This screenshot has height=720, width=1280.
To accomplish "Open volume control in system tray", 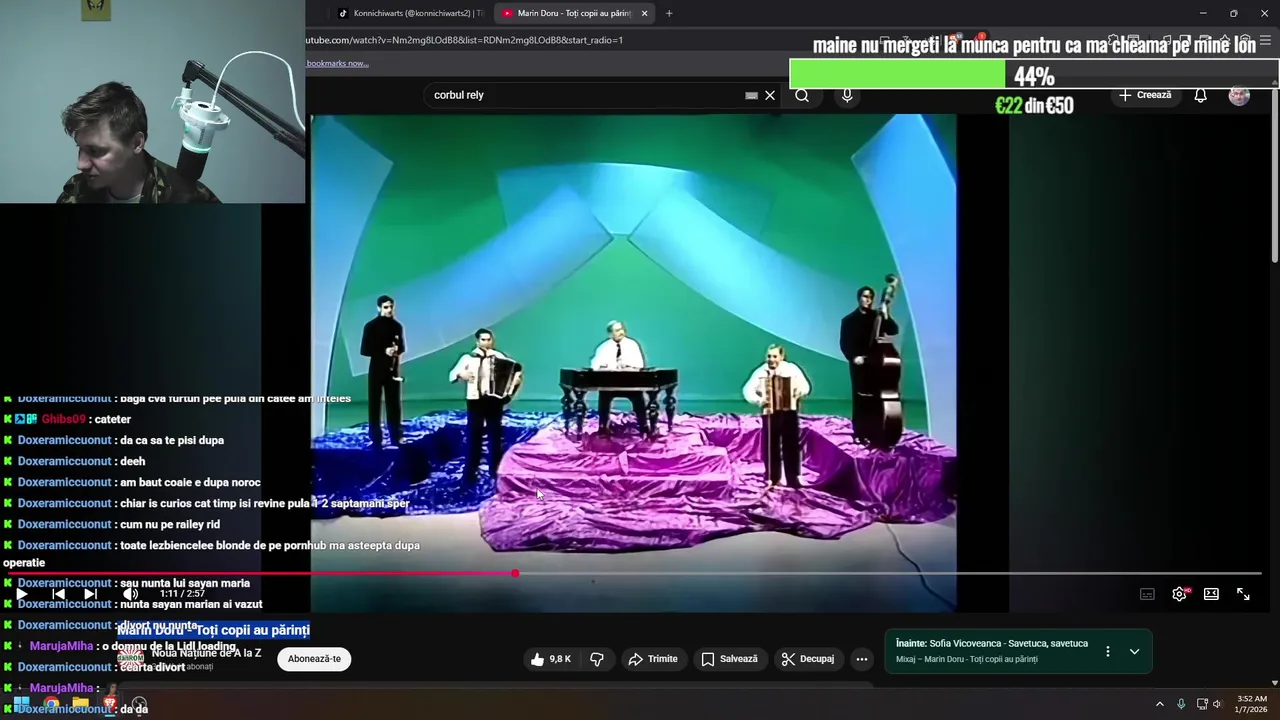I will [1217, 704].
